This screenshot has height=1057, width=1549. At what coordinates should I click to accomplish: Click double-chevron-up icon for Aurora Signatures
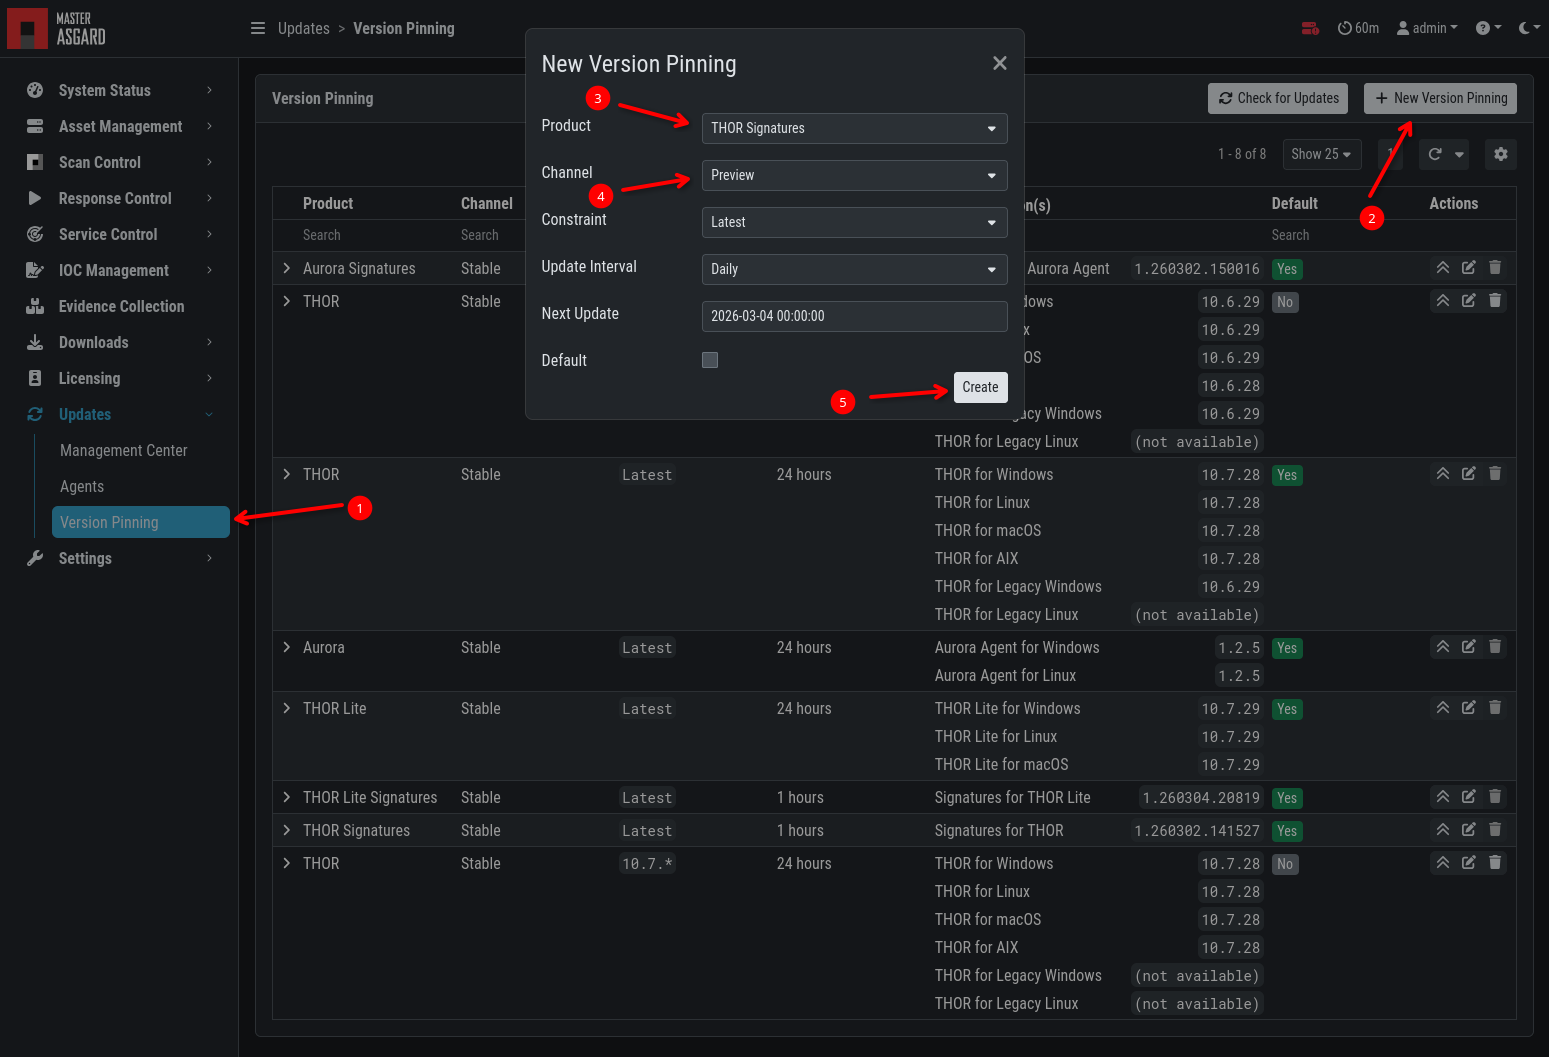click(1442, 267)
